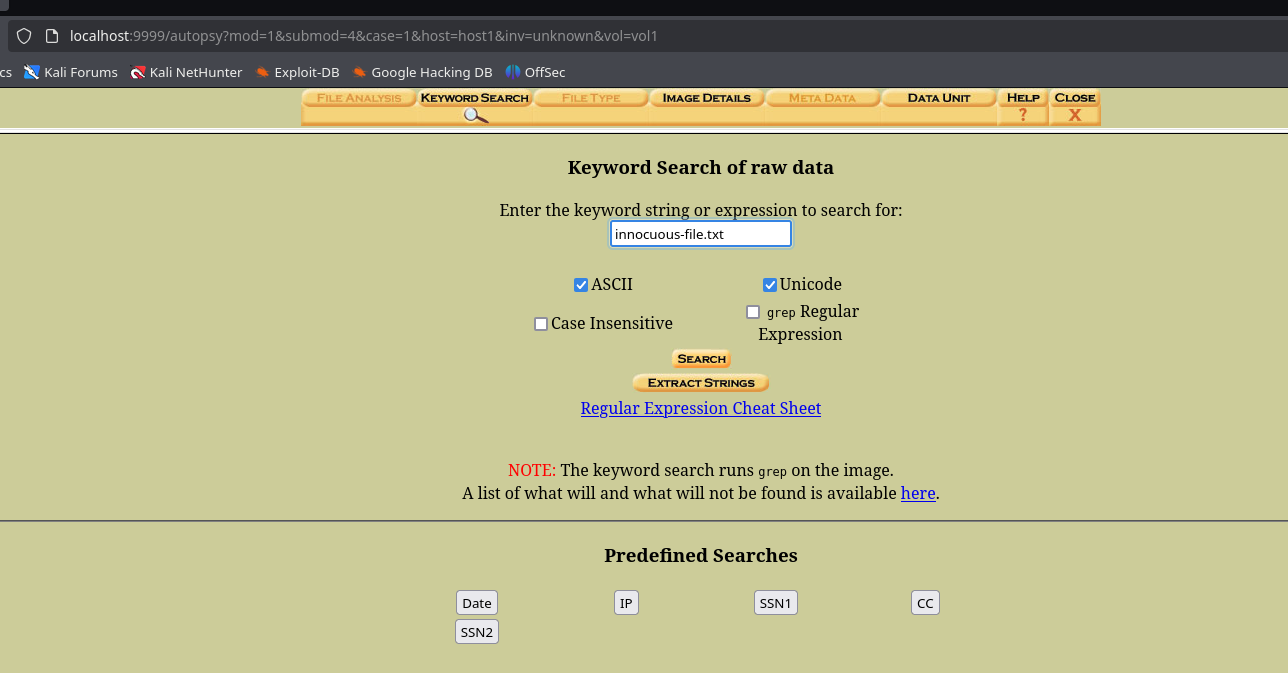Screen dimensions: 1288x673
Task: Click the keyword search text field
Action: [700, 234]
